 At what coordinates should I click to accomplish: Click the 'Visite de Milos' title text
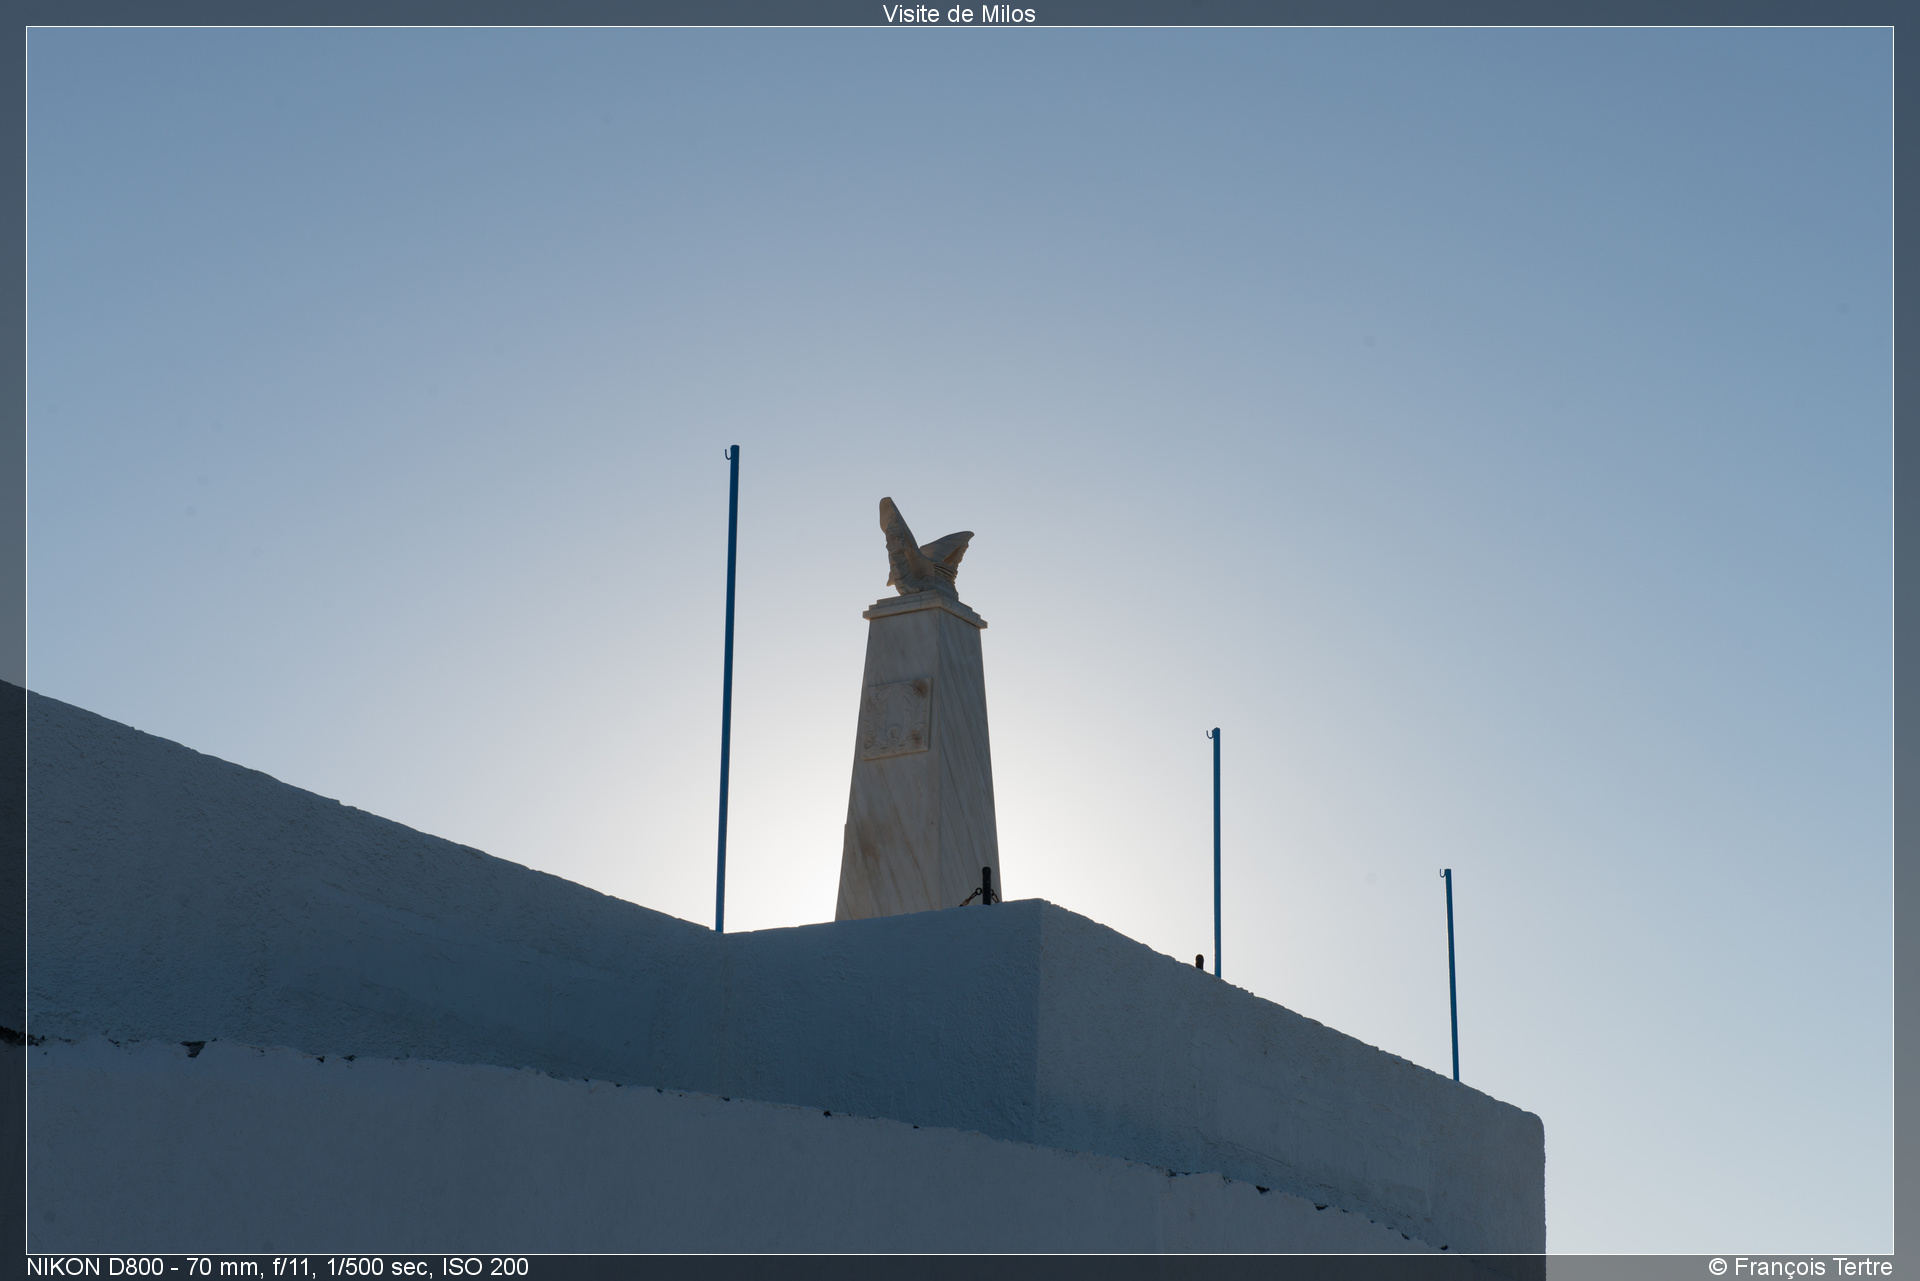tap(959, 14)
